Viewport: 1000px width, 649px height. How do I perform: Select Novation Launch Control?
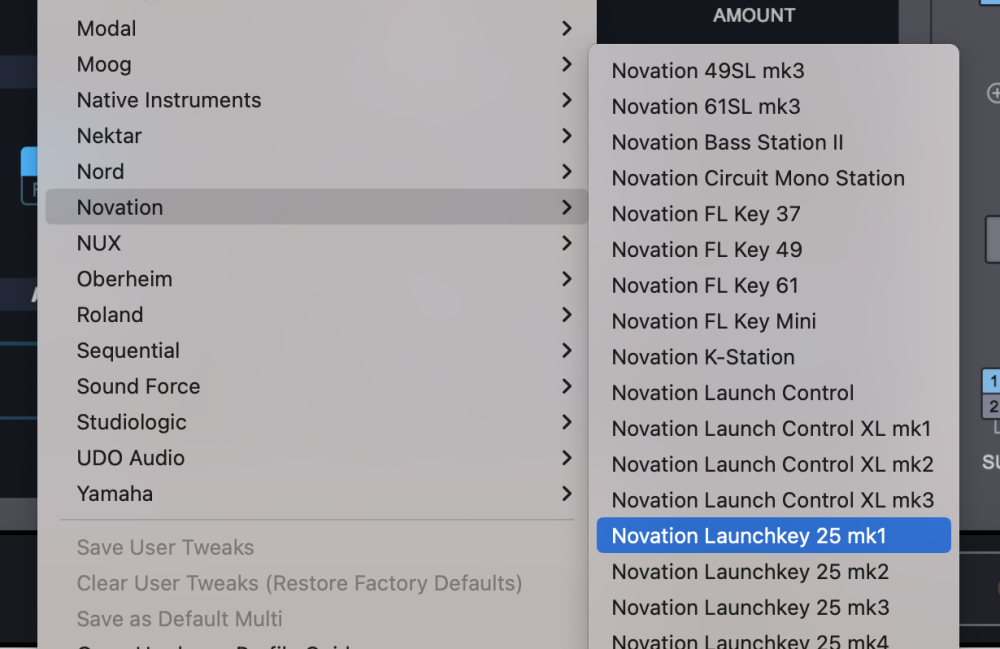(x=733, y=393)
